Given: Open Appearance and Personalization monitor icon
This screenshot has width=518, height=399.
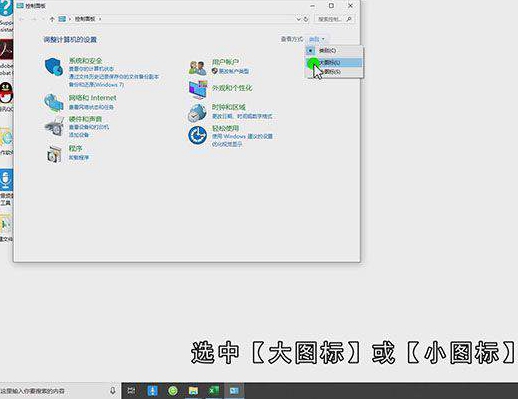Looking at the screenshot, I should coord(198,89).
